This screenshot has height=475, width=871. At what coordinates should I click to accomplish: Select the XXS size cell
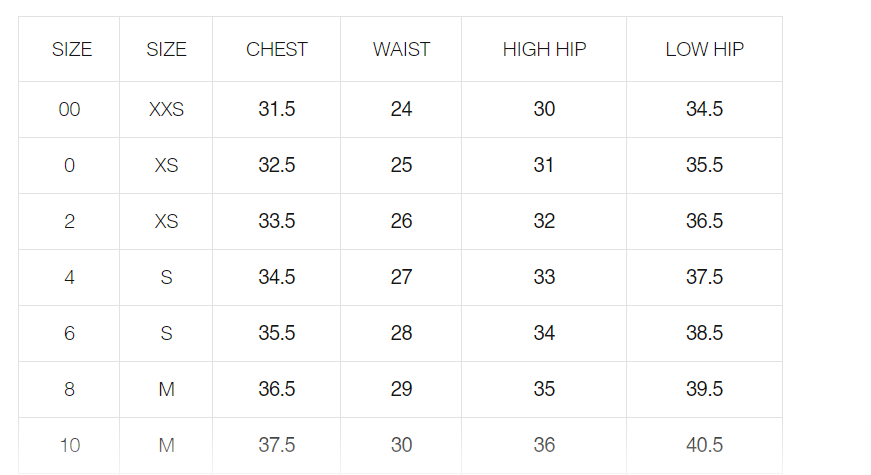coord(166,109)
